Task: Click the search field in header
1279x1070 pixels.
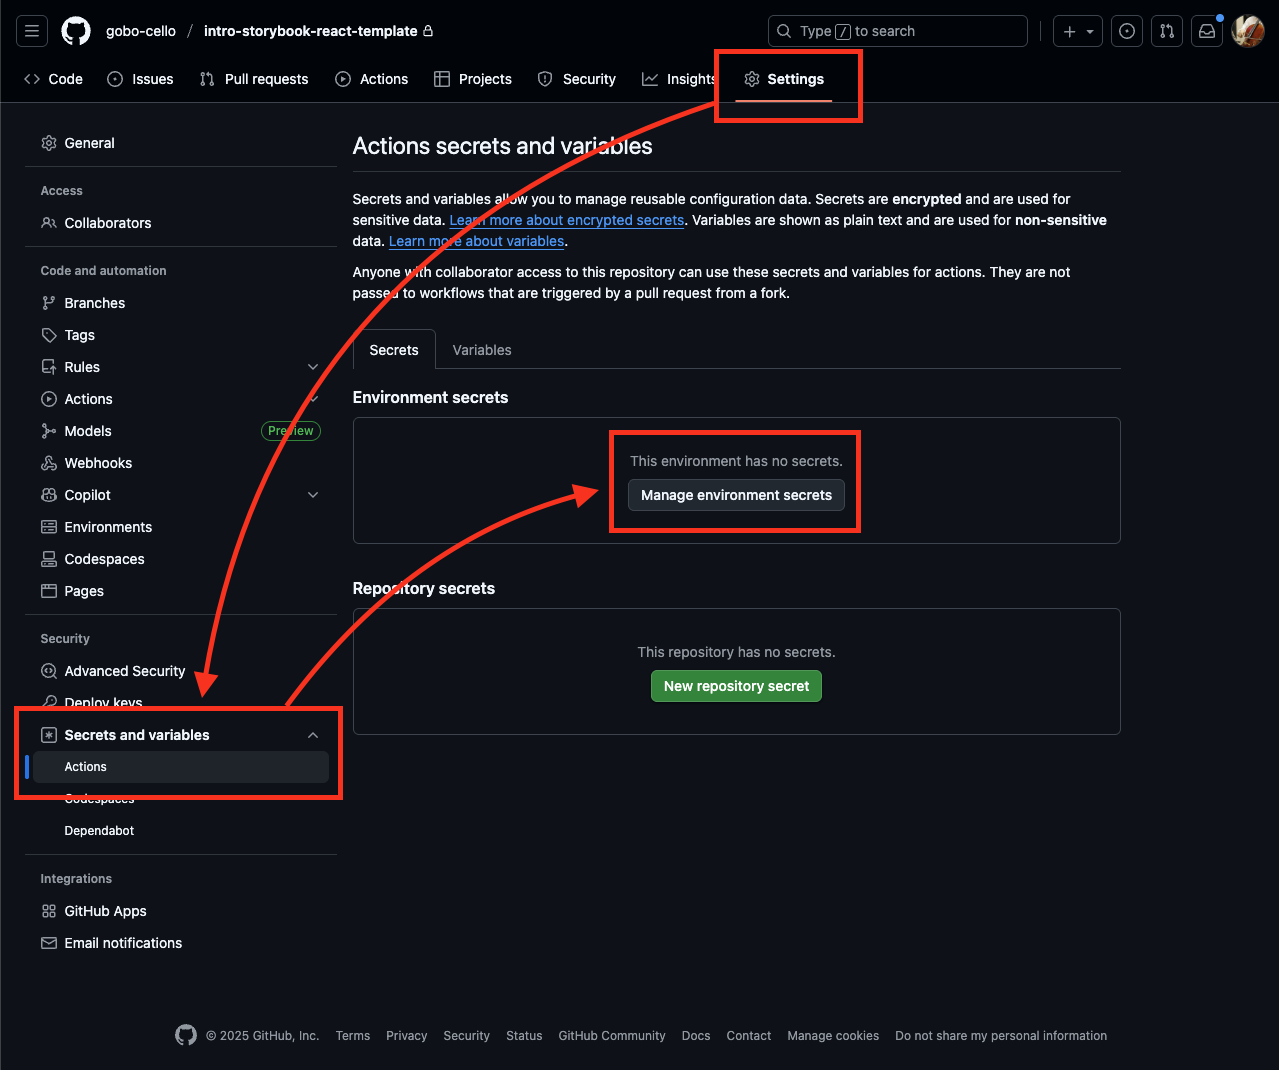Action: 897,31
